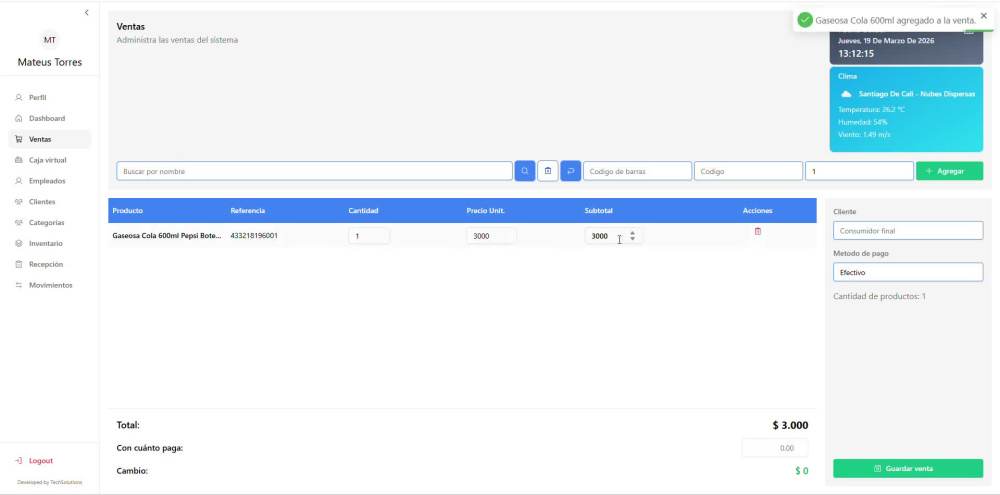This screenshot has height=495, width=1000.
Task: Click the Santiago De Cali - Nubes Dispersas text
Action: point(916,94)
